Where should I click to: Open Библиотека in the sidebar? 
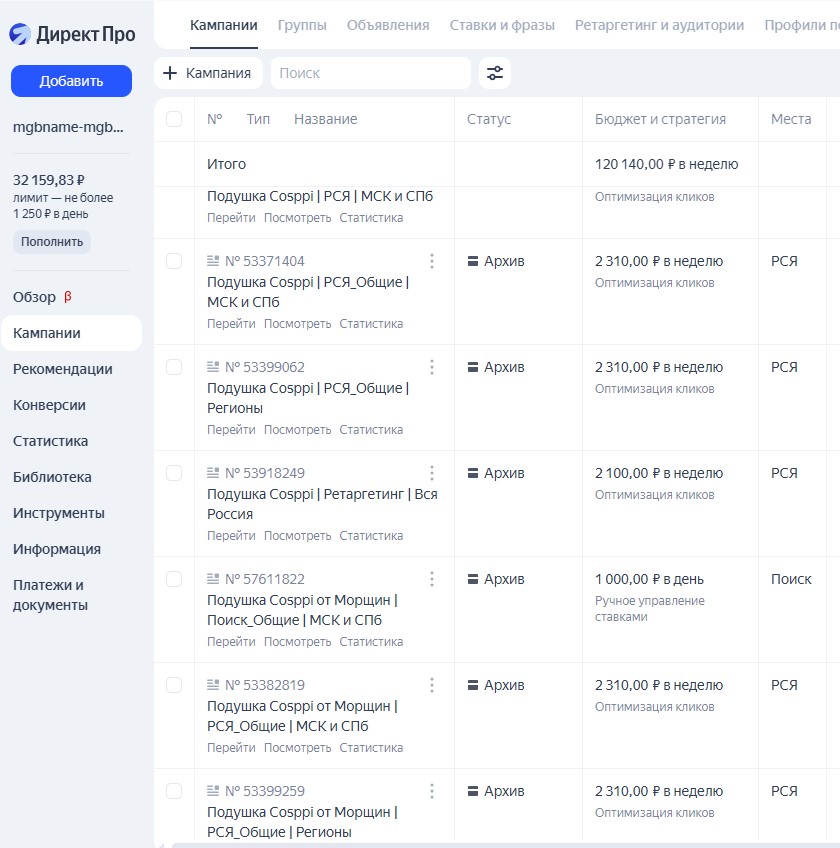52,477
